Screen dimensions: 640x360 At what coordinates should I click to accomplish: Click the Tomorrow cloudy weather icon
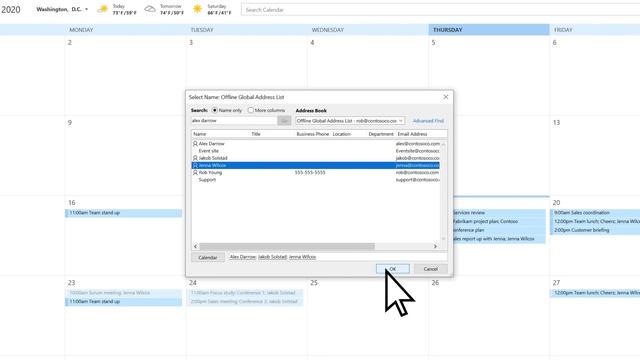tap(150, 9)
